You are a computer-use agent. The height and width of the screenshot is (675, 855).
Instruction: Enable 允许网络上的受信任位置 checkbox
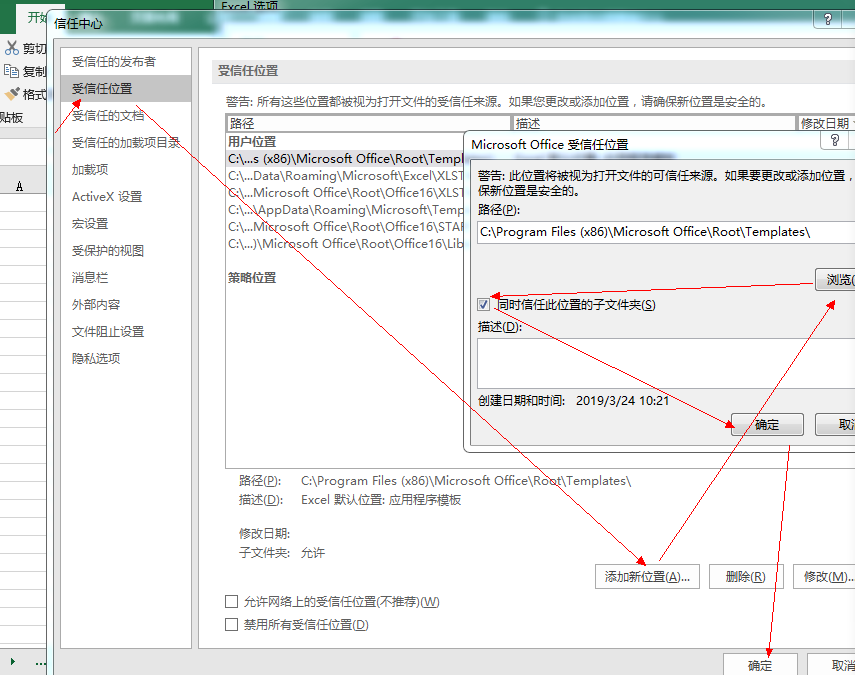231,601
